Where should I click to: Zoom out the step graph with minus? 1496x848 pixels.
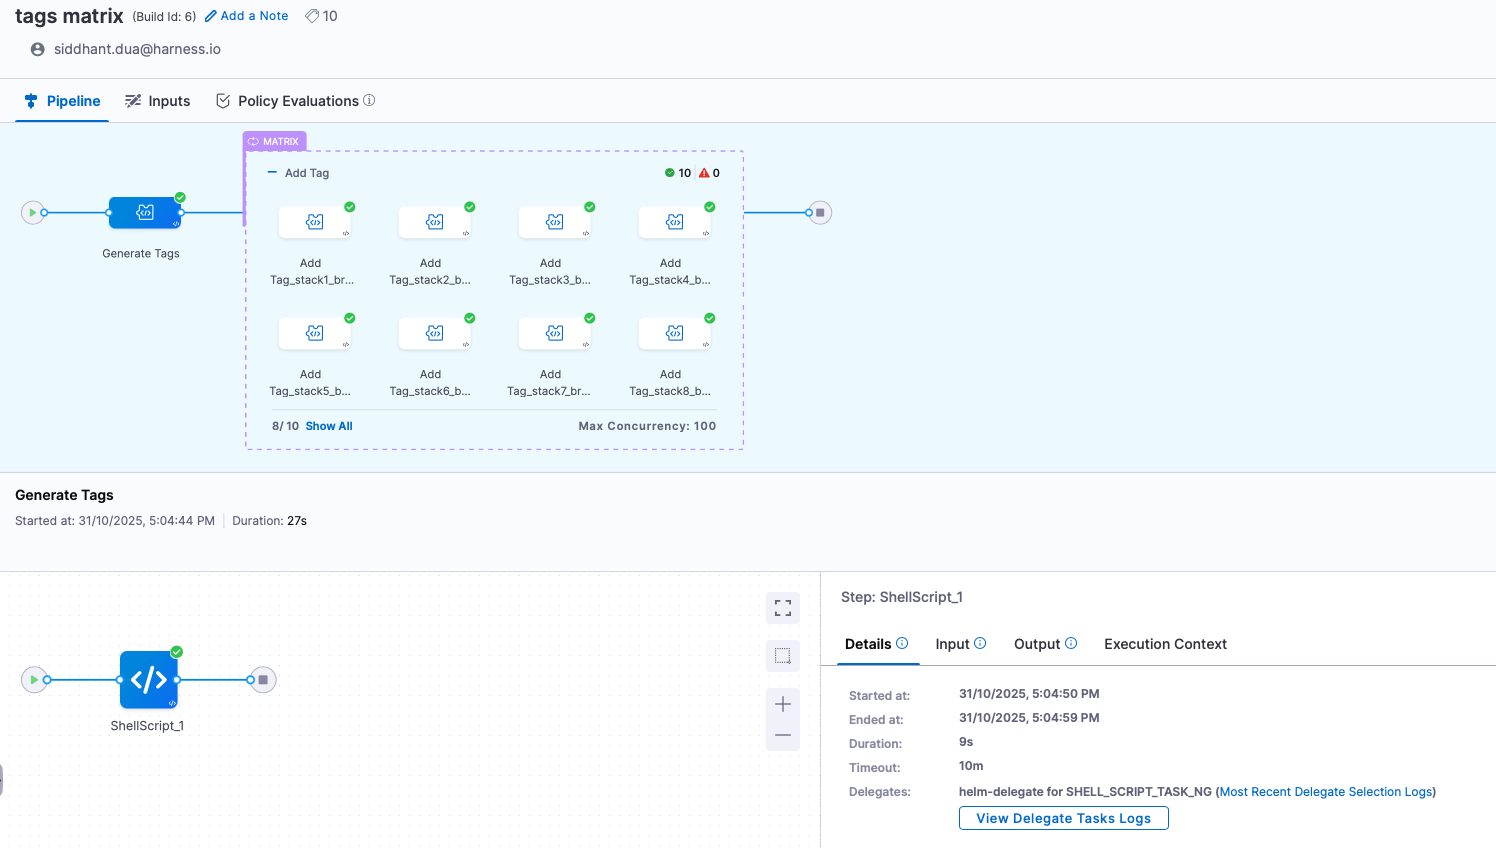click(783, 735)
